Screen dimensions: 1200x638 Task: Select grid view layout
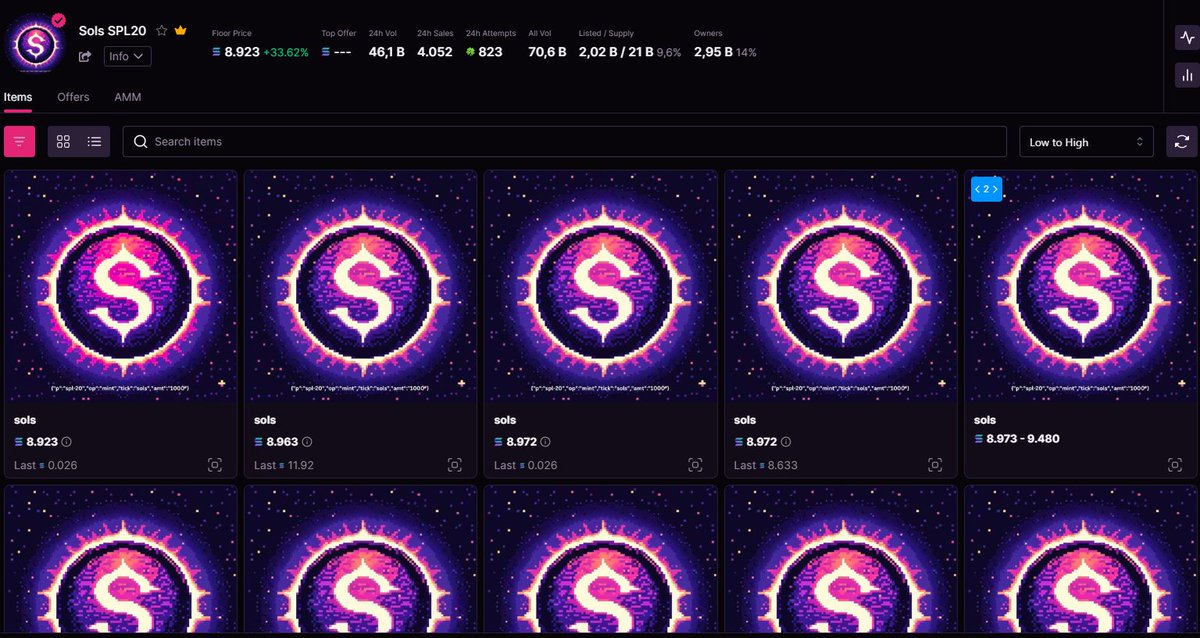click(63, 142)
